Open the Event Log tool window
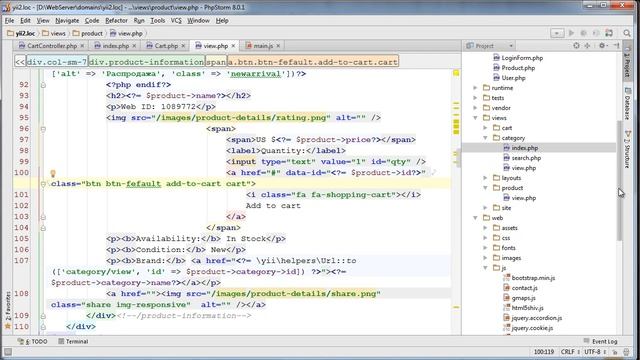The height and width of the screenshot is (360, 640). (600, 341)
